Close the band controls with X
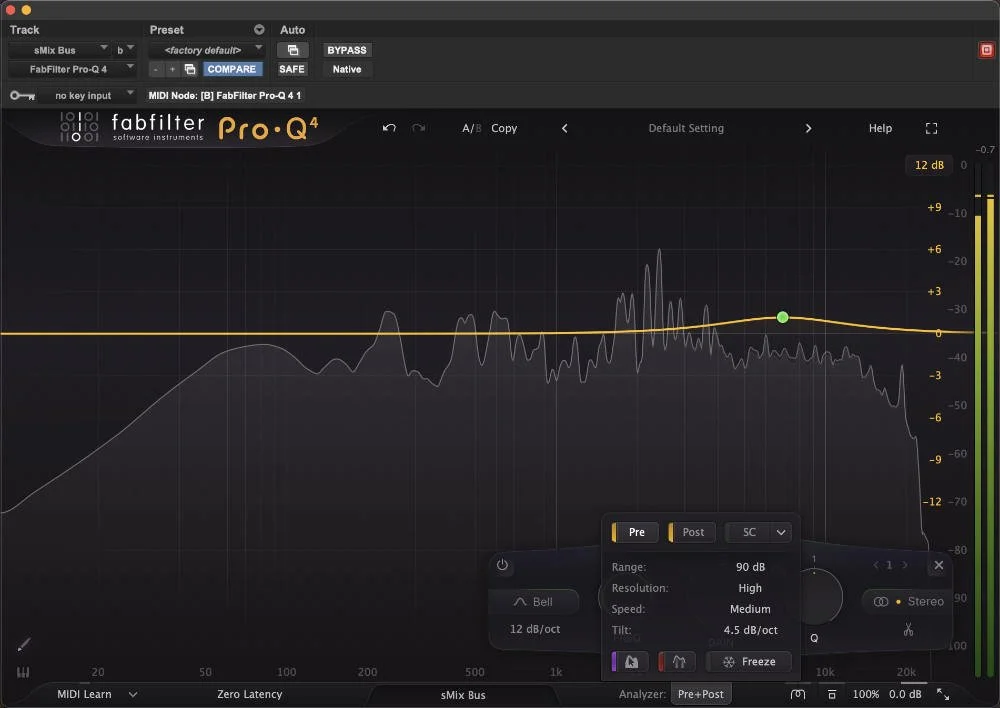This screenshot has height=708, width=1000. 939,565
